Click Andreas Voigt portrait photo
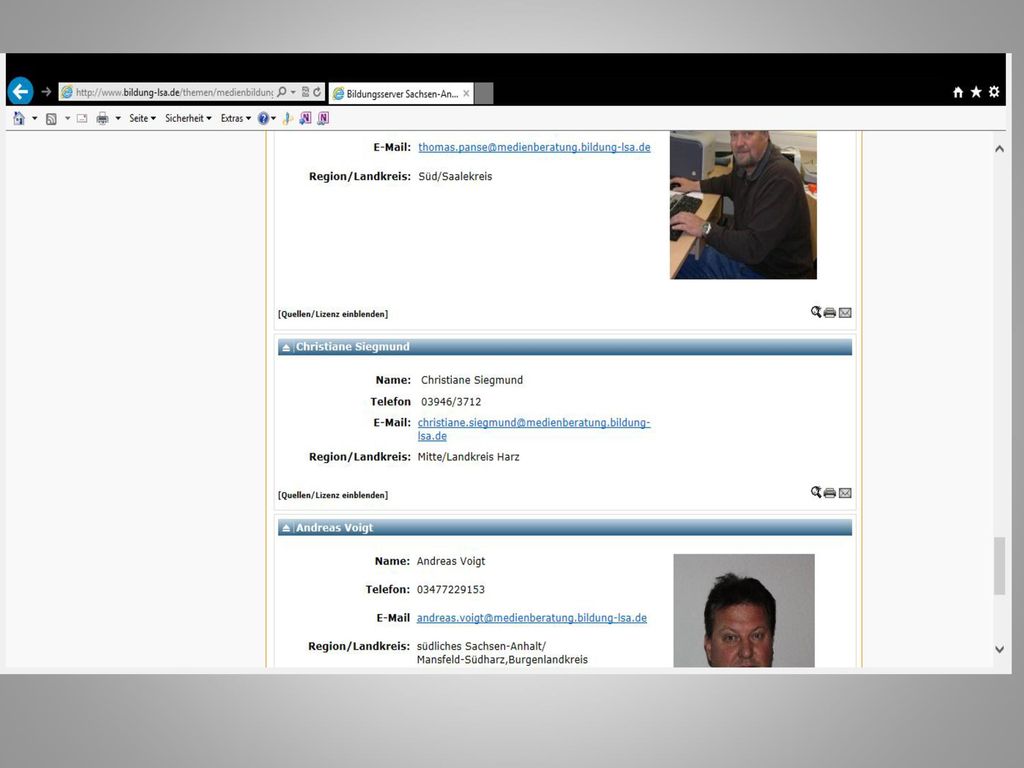This screenshot has height=768, width=1024. [744, 611]
